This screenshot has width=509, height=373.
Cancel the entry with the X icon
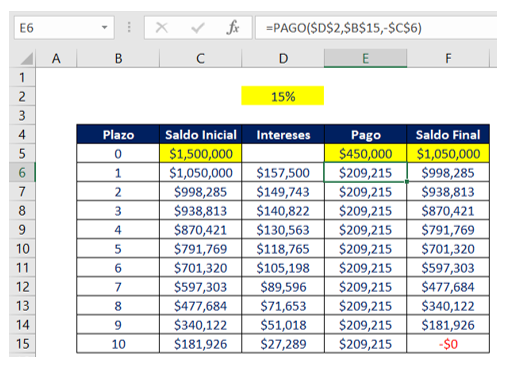pyautogui.click(x=162, y=28)
